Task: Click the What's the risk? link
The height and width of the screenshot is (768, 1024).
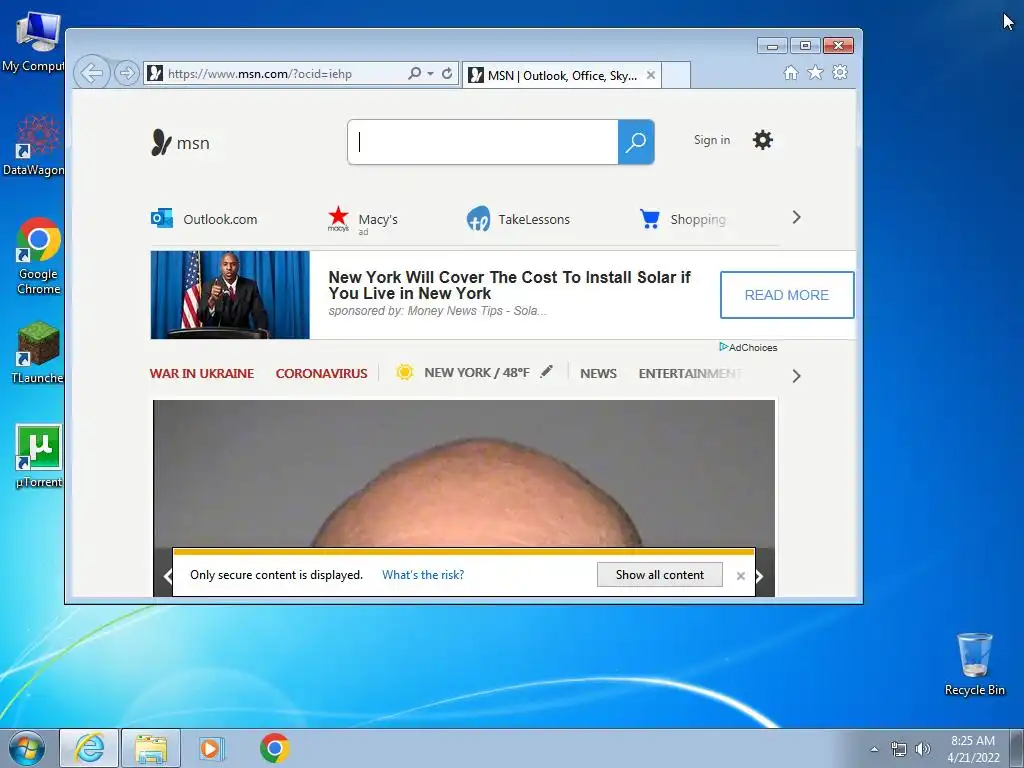Action: pyautogui.click(x=423, y=575)
